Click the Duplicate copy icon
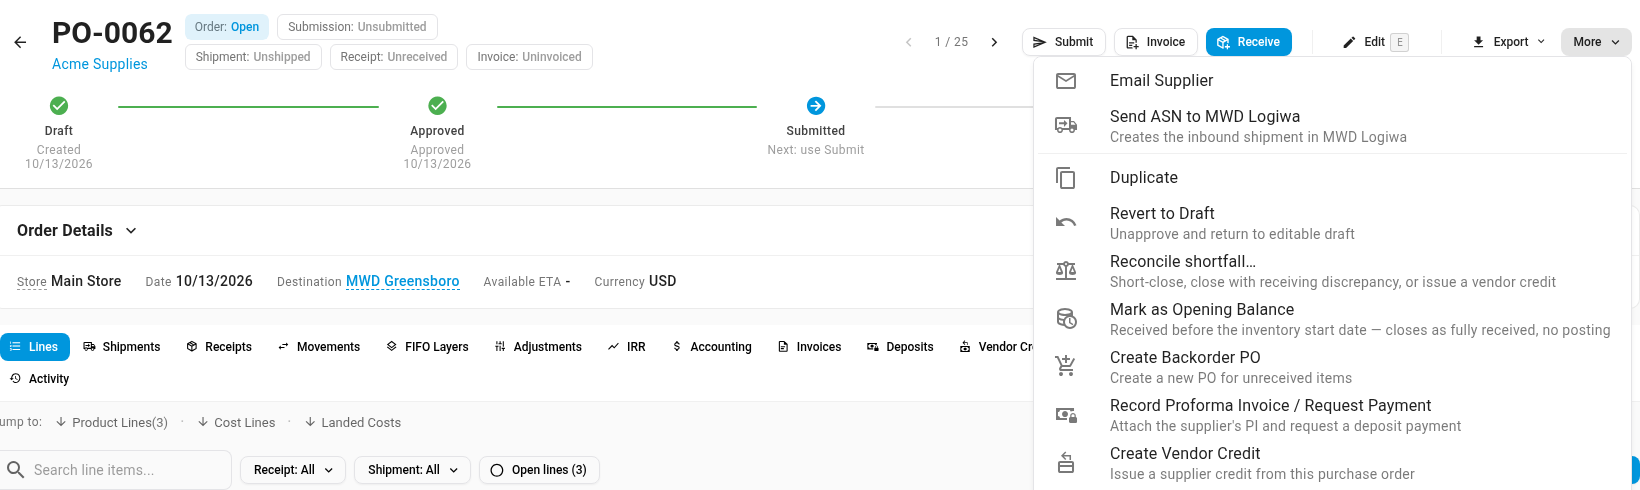Viewport: 1640px width, 490px height. pos(1066,178)
